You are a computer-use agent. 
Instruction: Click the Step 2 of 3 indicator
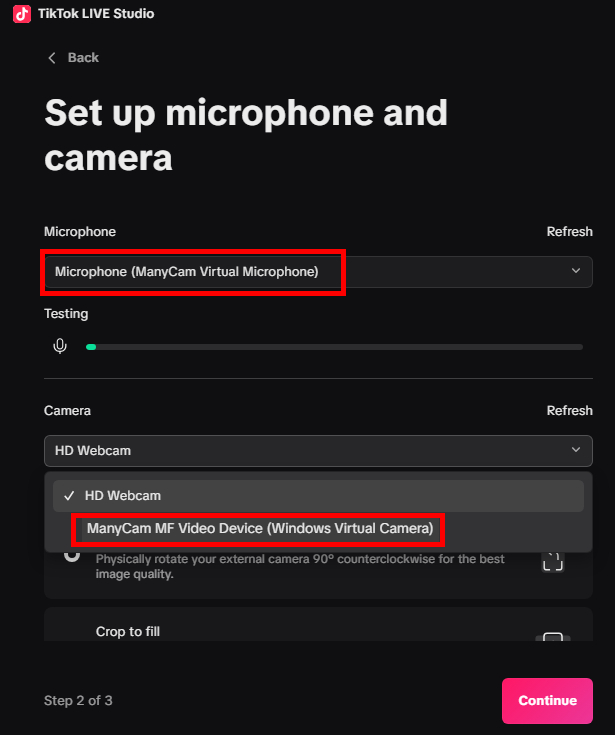click(78, 700)
